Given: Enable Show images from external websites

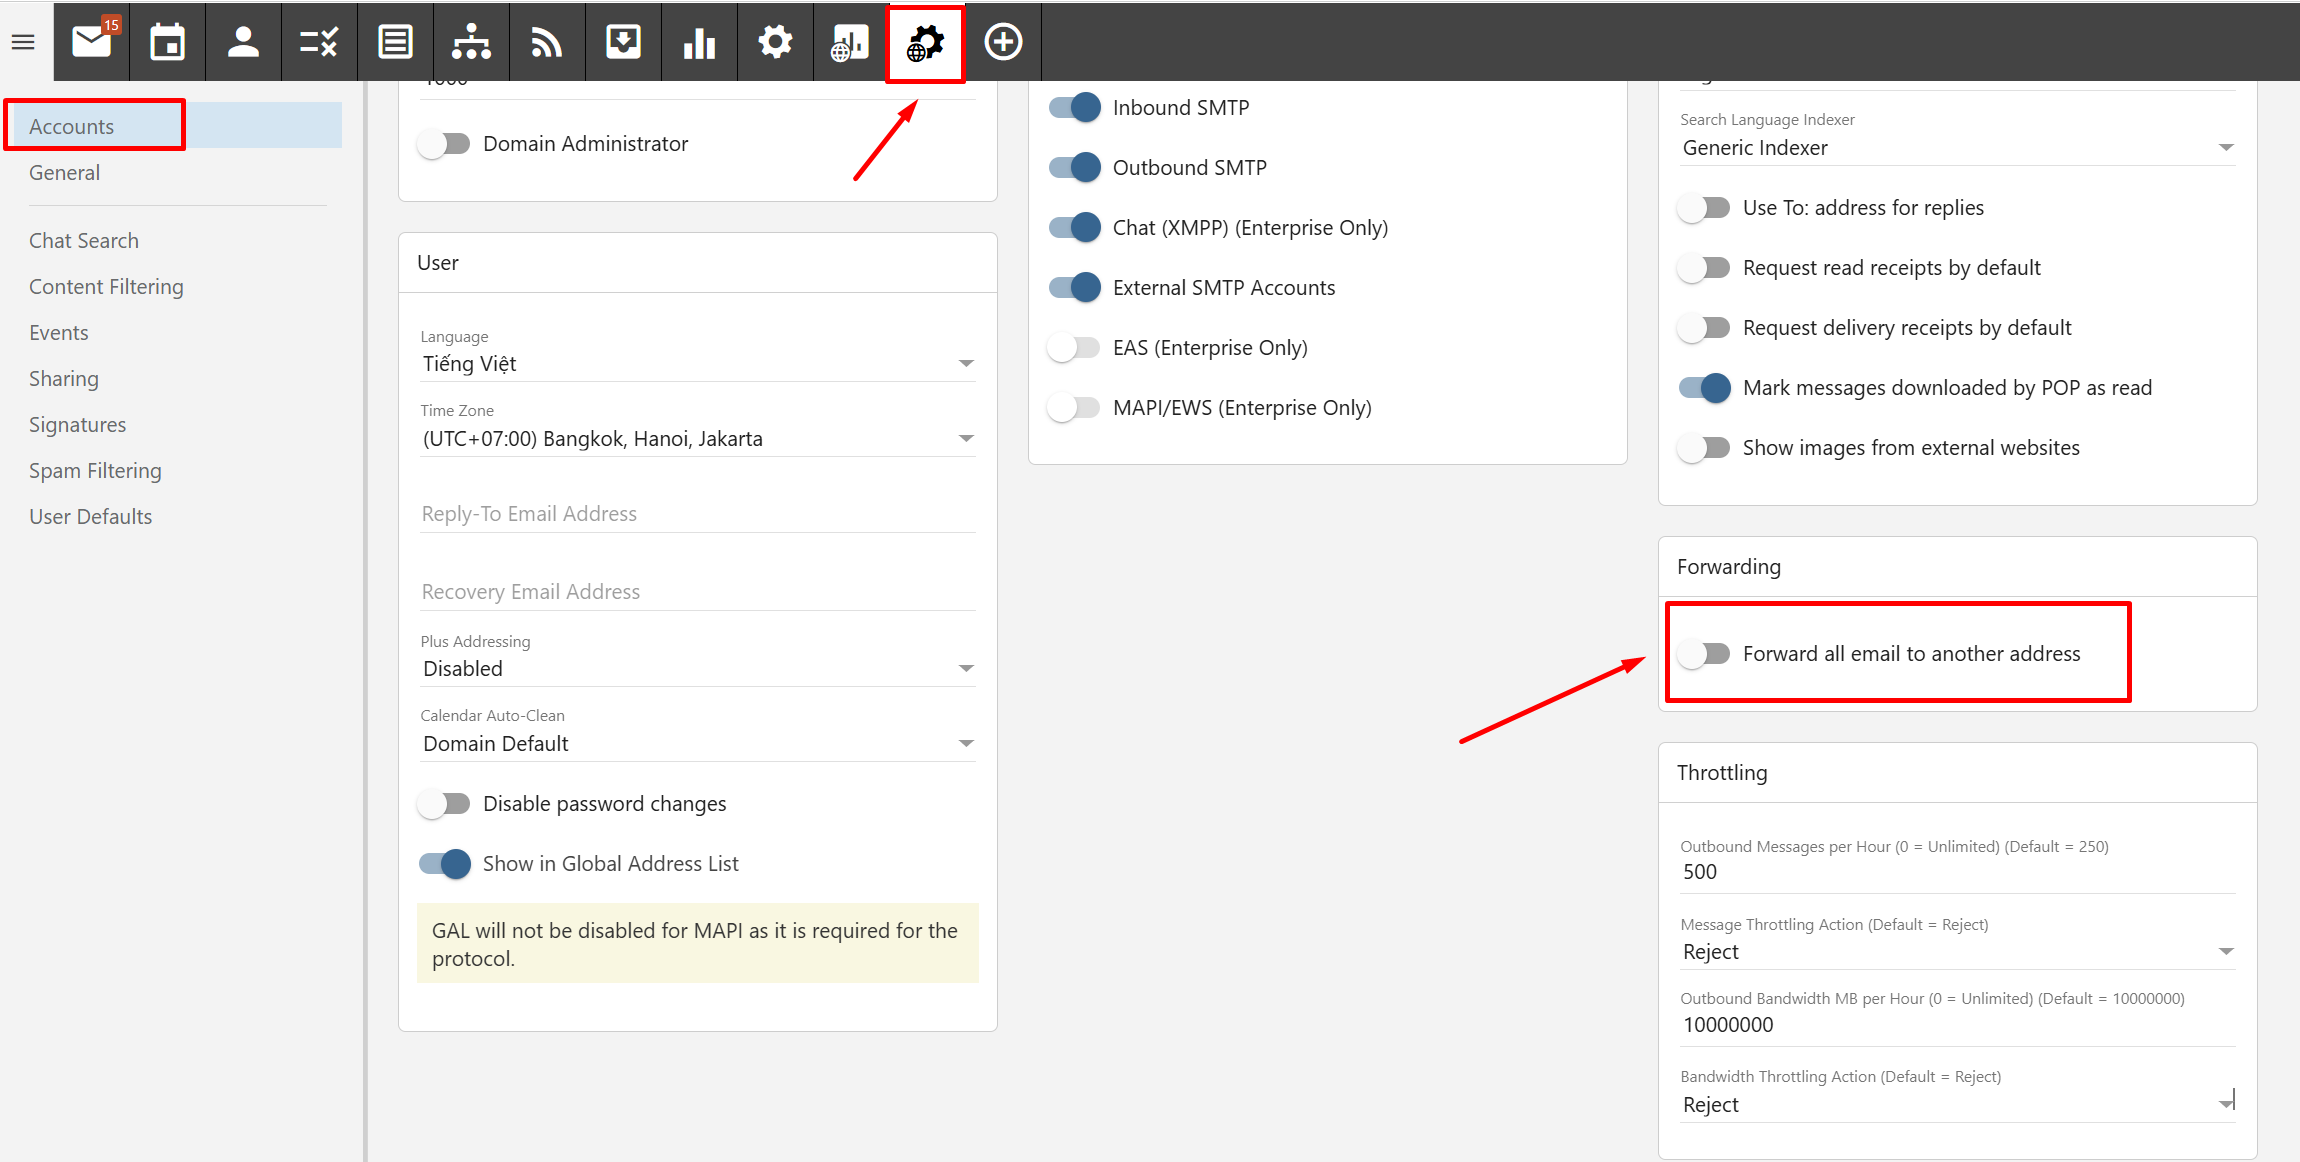Looking at the screenshot, I should [x=1704, y=448].
